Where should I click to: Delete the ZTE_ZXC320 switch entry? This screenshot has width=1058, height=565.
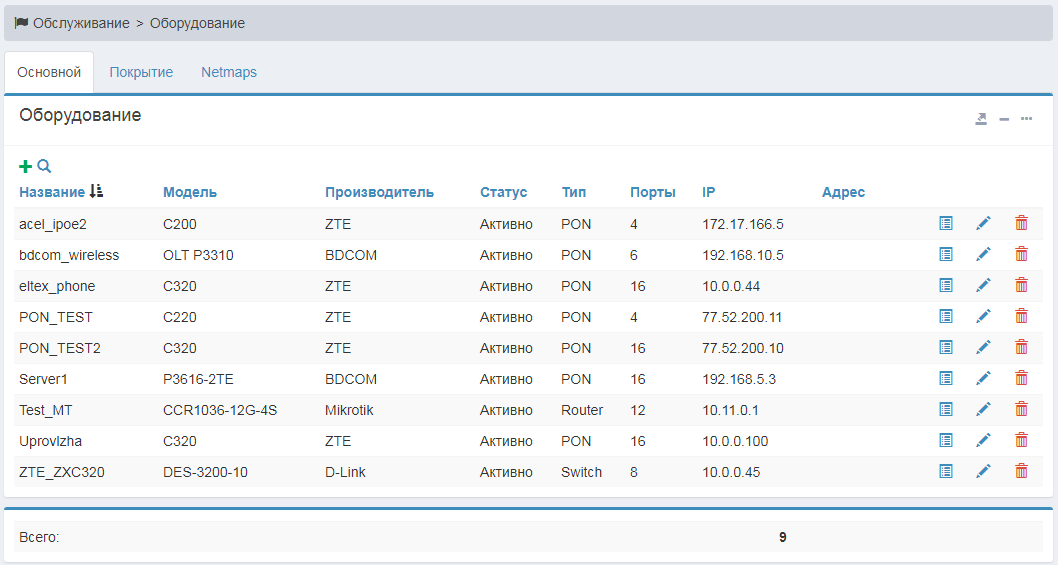tap(1021, 472)
